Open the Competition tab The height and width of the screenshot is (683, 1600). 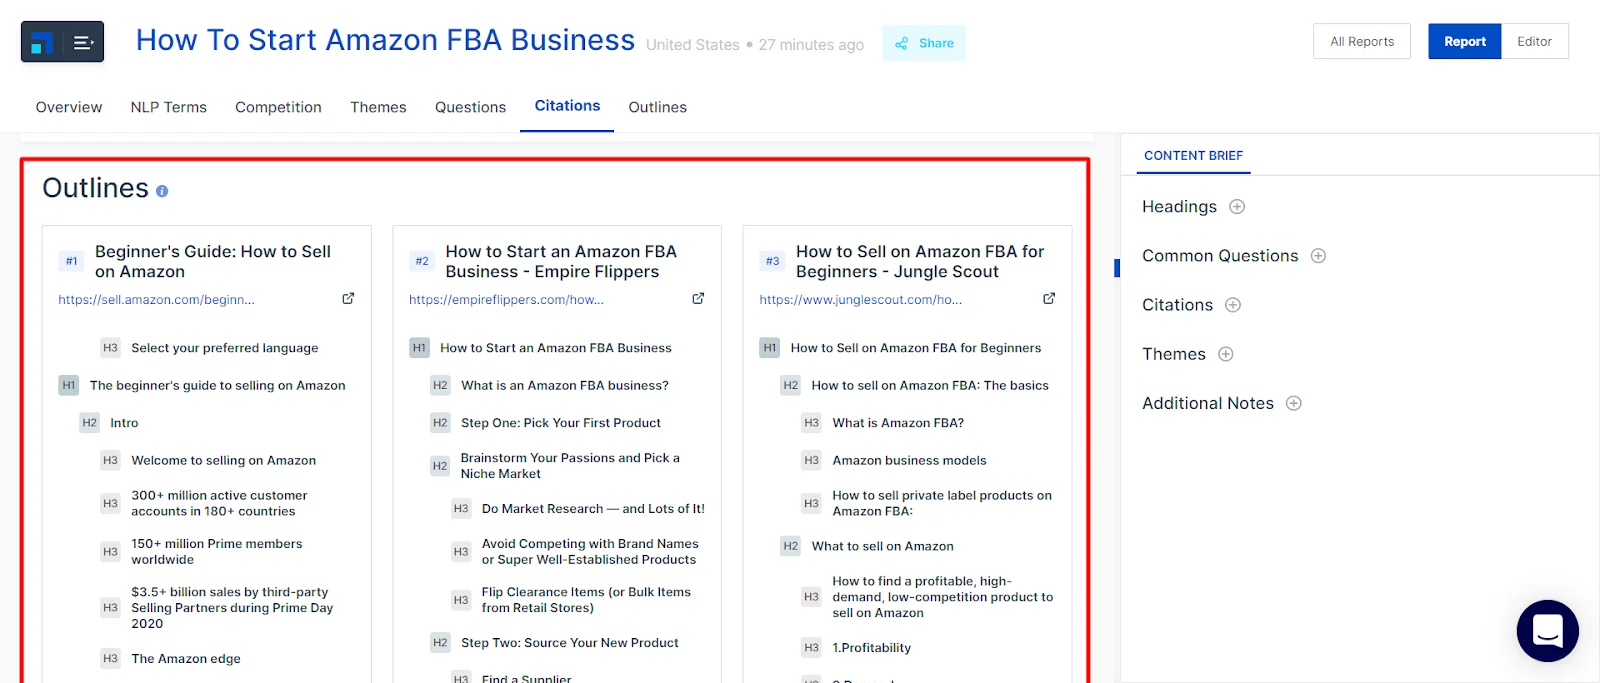coord(278,107)
